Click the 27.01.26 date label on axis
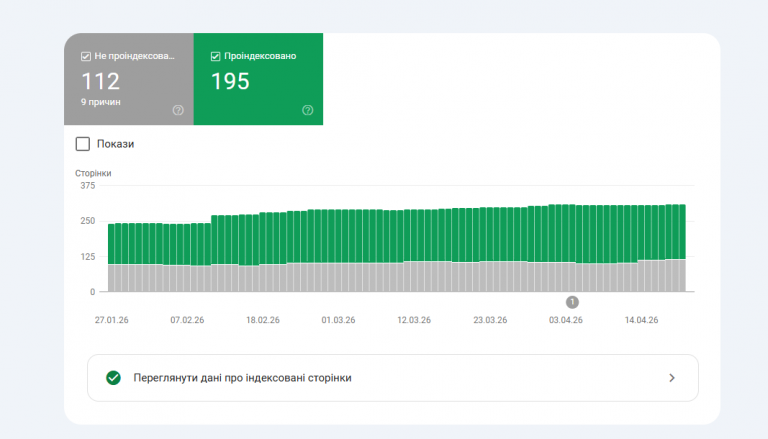 pyautogui.click(x=112, y=320)
